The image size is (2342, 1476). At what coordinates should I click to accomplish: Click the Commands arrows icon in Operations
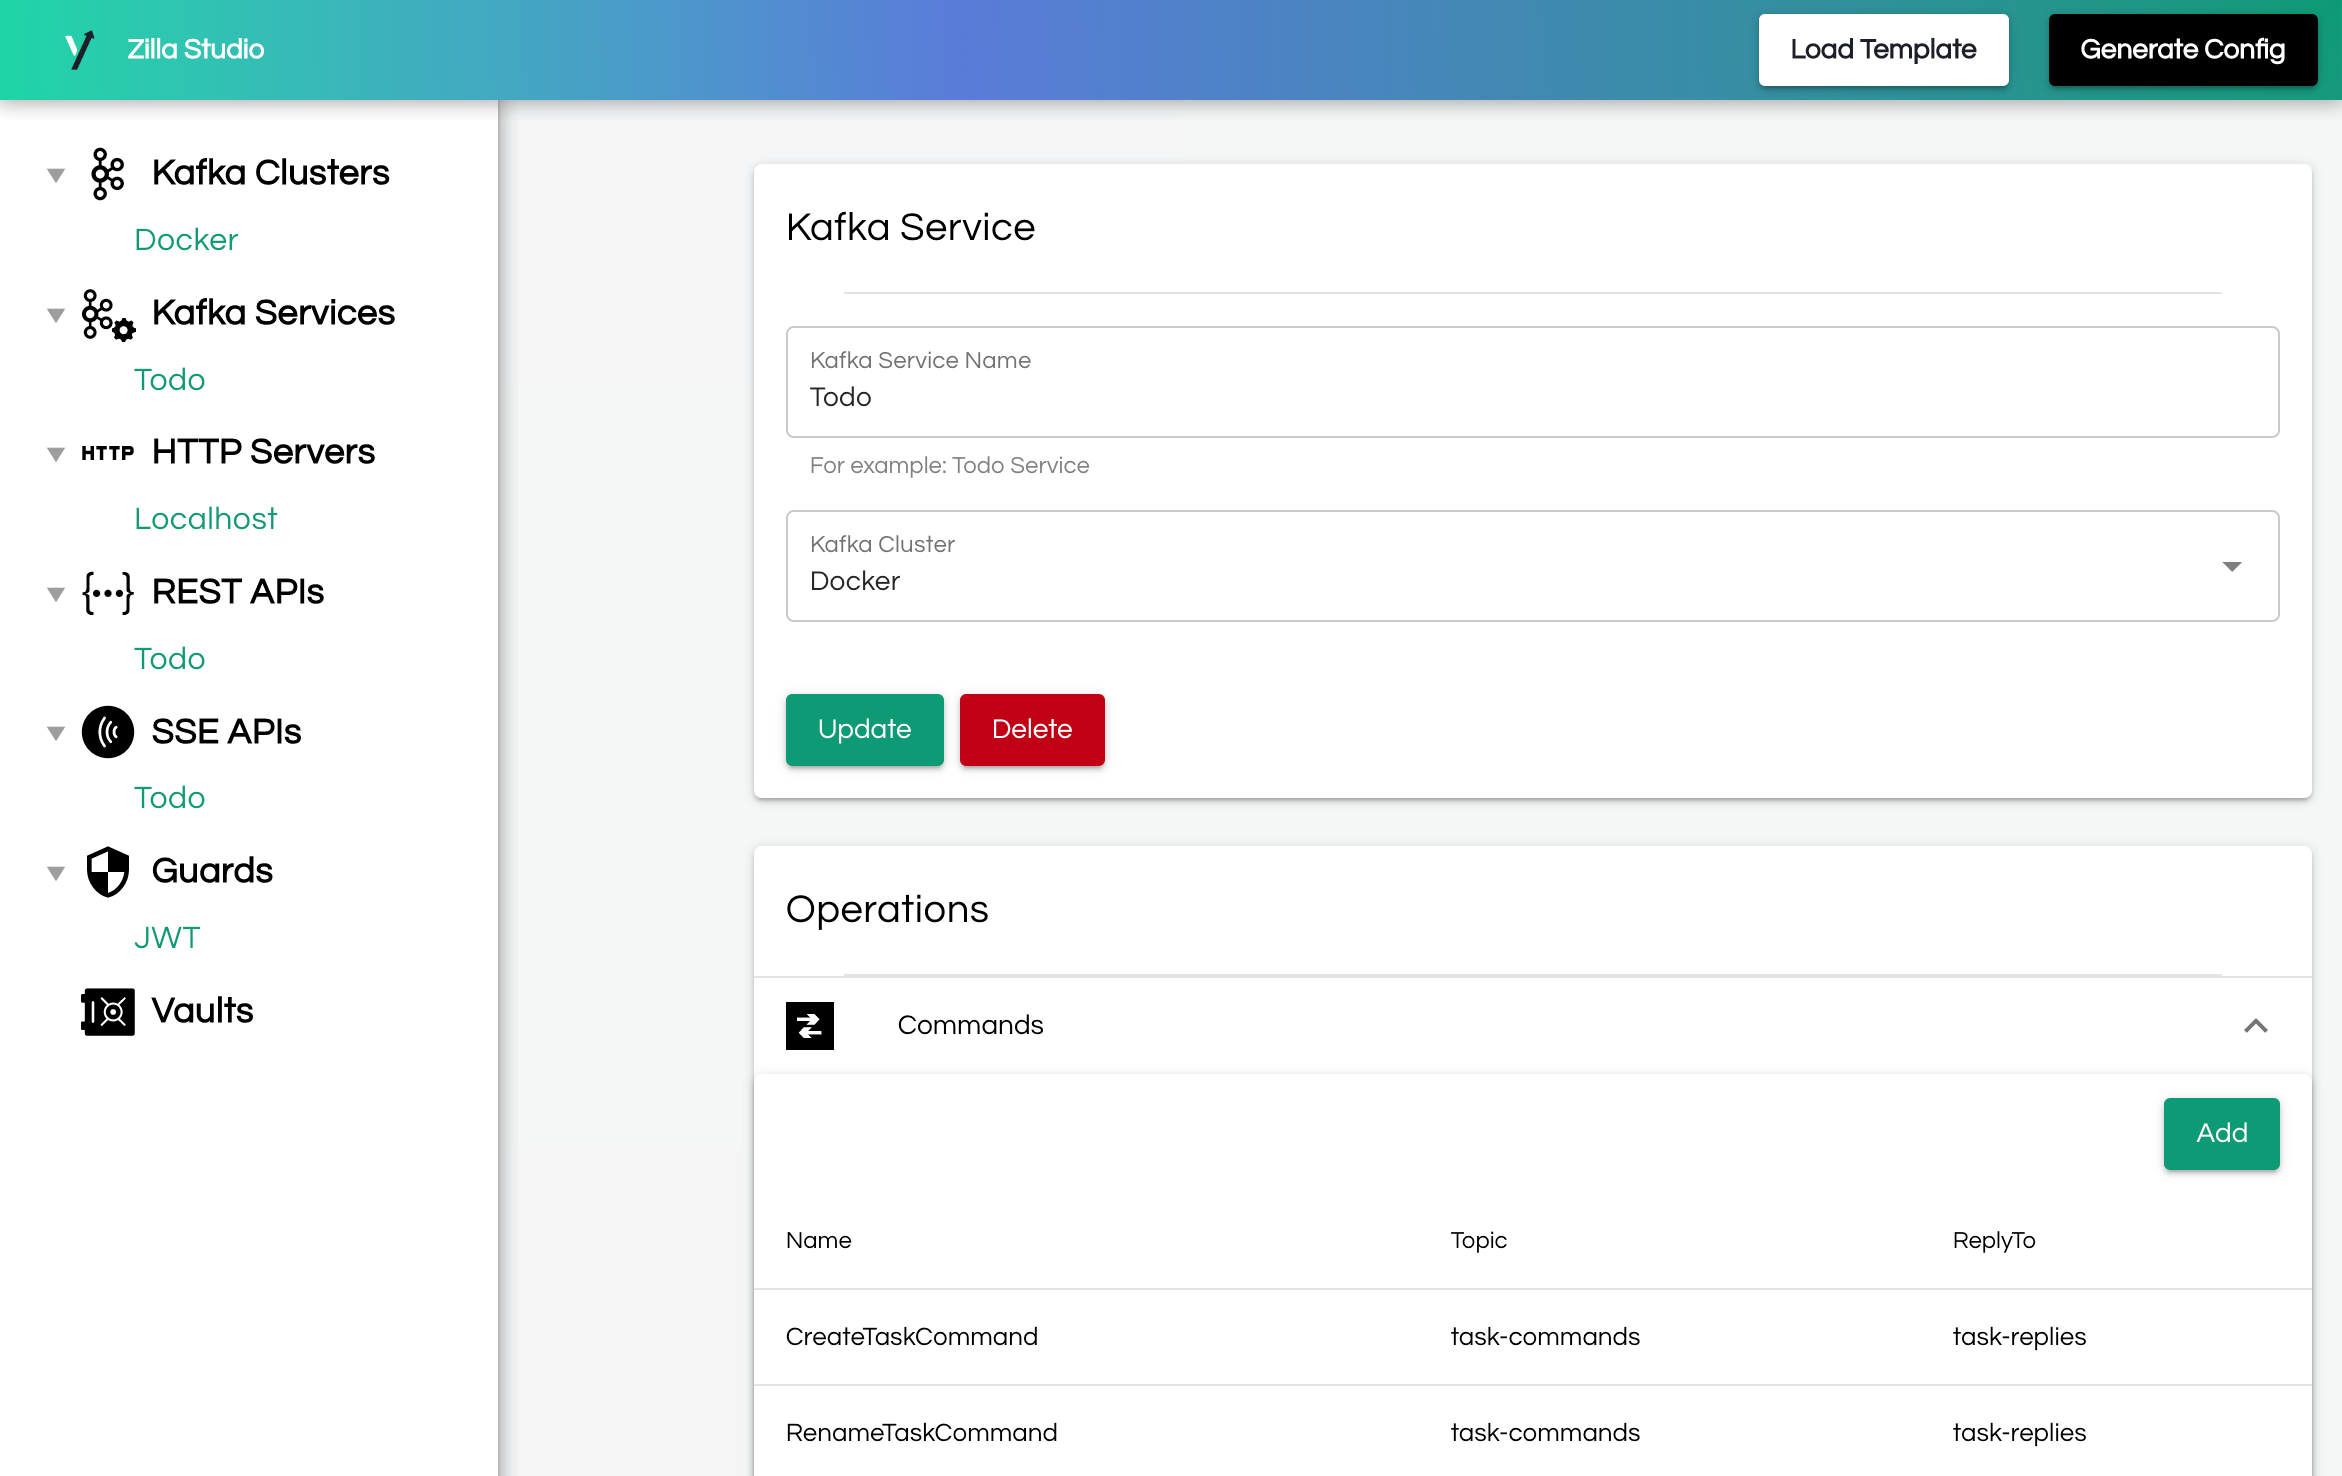(x=810, y=1025)
